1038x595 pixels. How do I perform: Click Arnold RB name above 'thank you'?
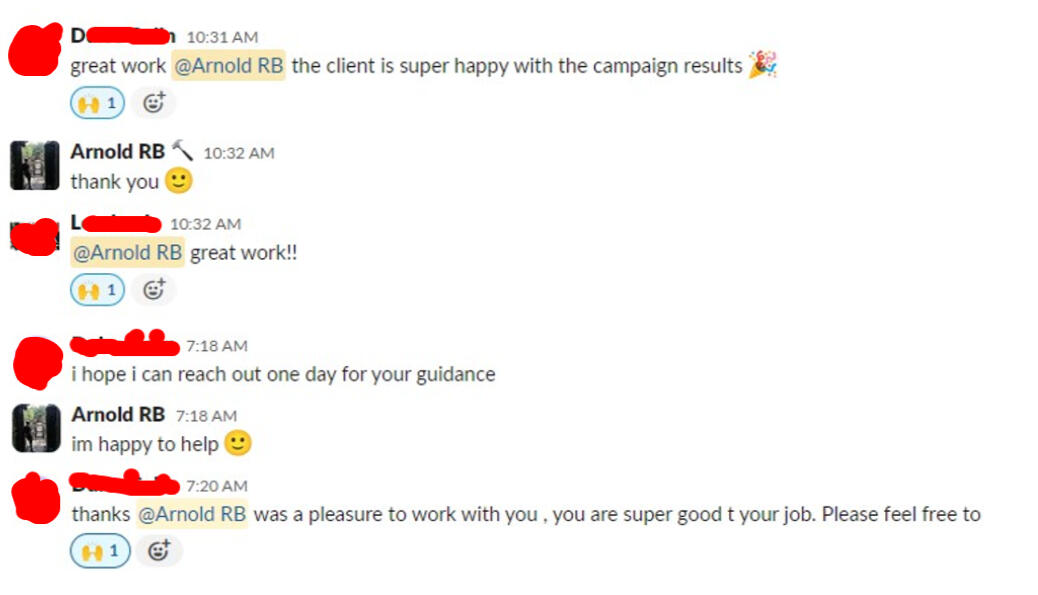pos(118,152)
